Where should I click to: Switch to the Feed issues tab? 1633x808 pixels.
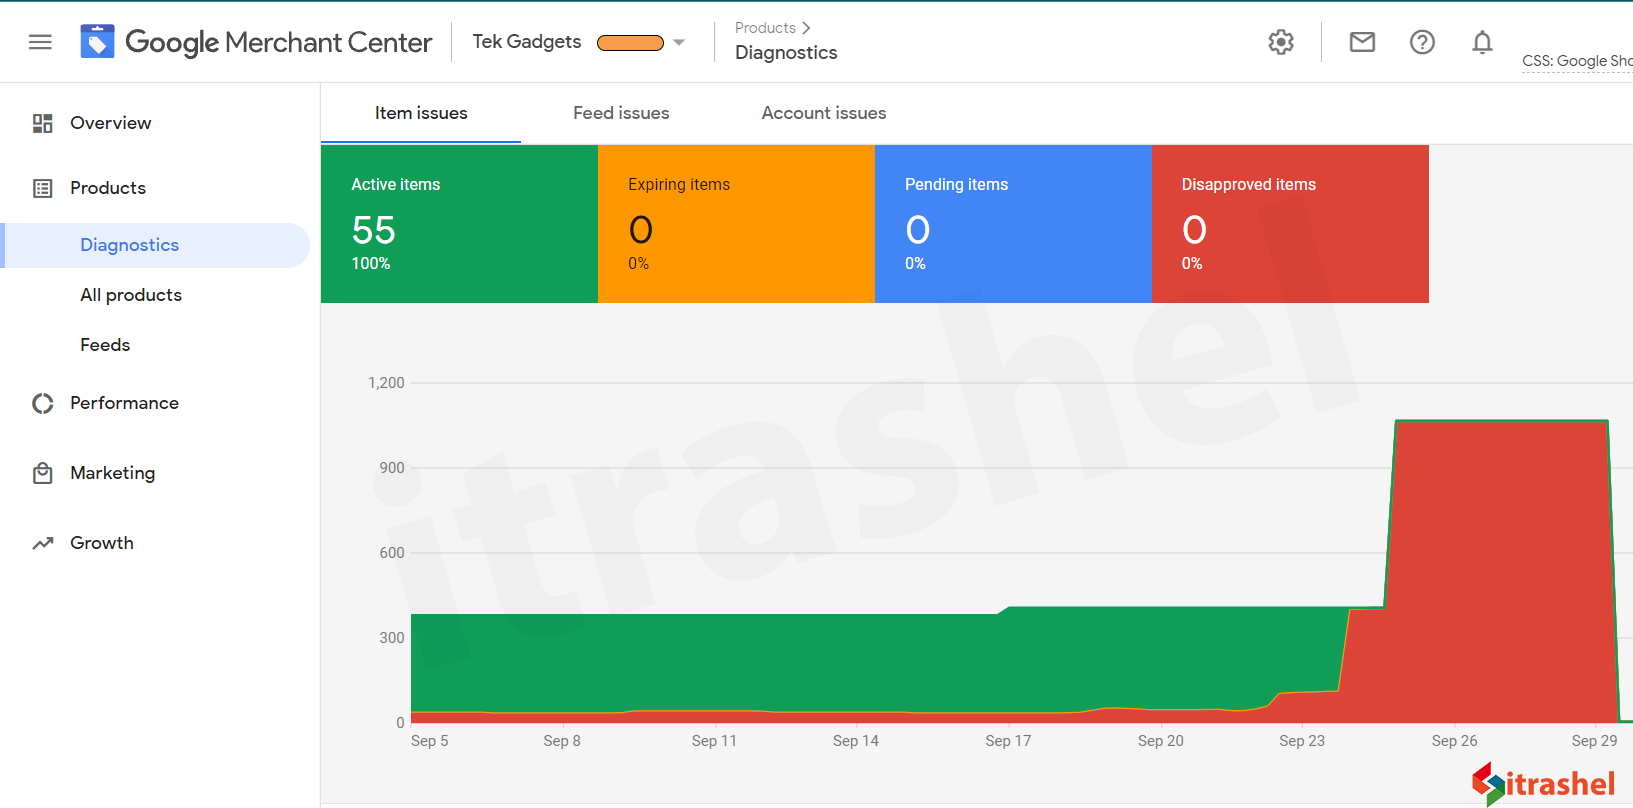pos(621,113)
